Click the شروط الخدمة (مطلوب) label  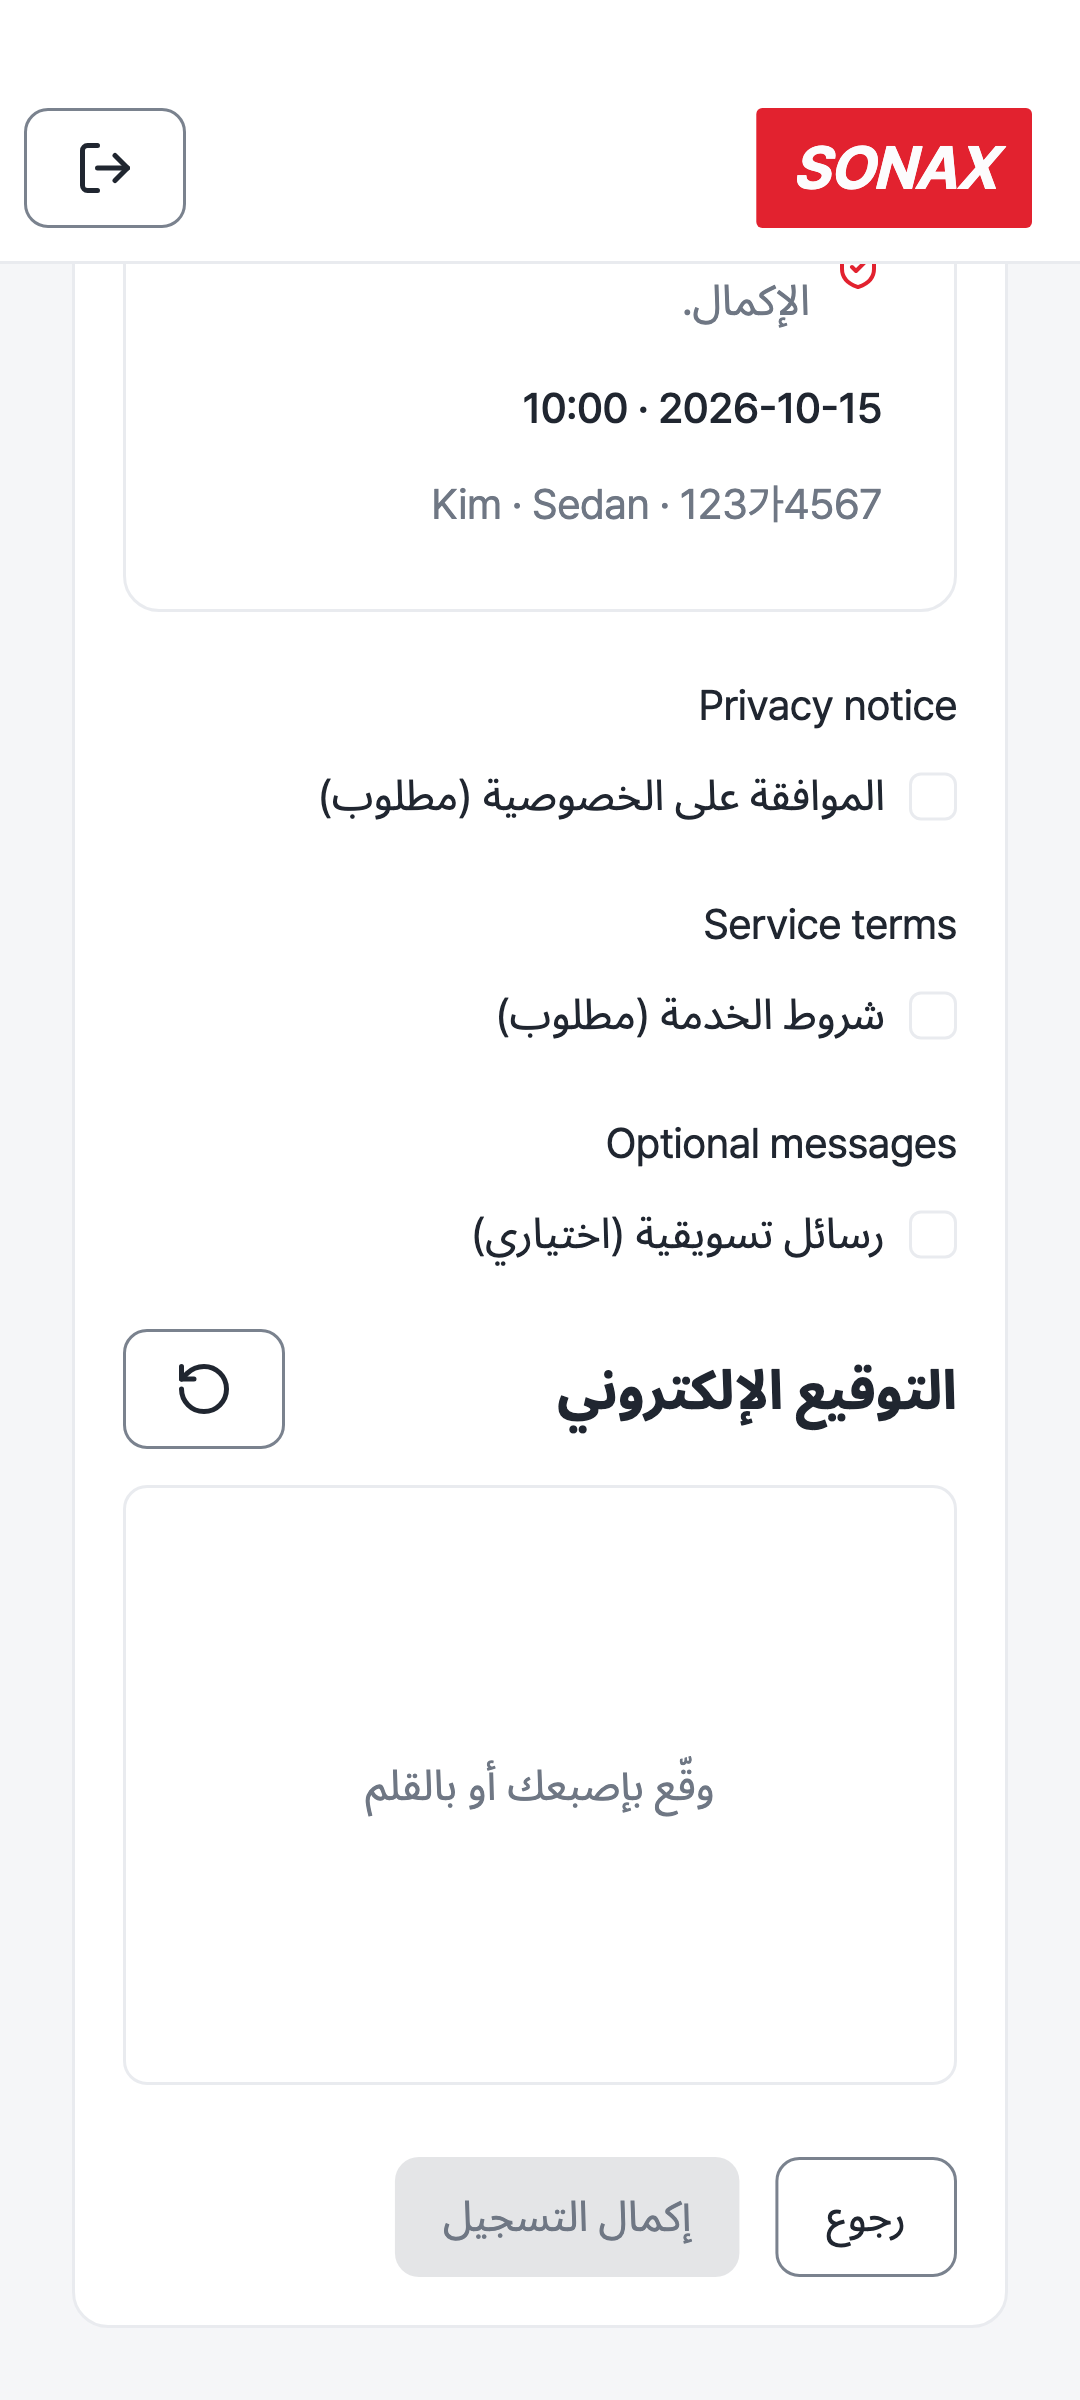691,1016
